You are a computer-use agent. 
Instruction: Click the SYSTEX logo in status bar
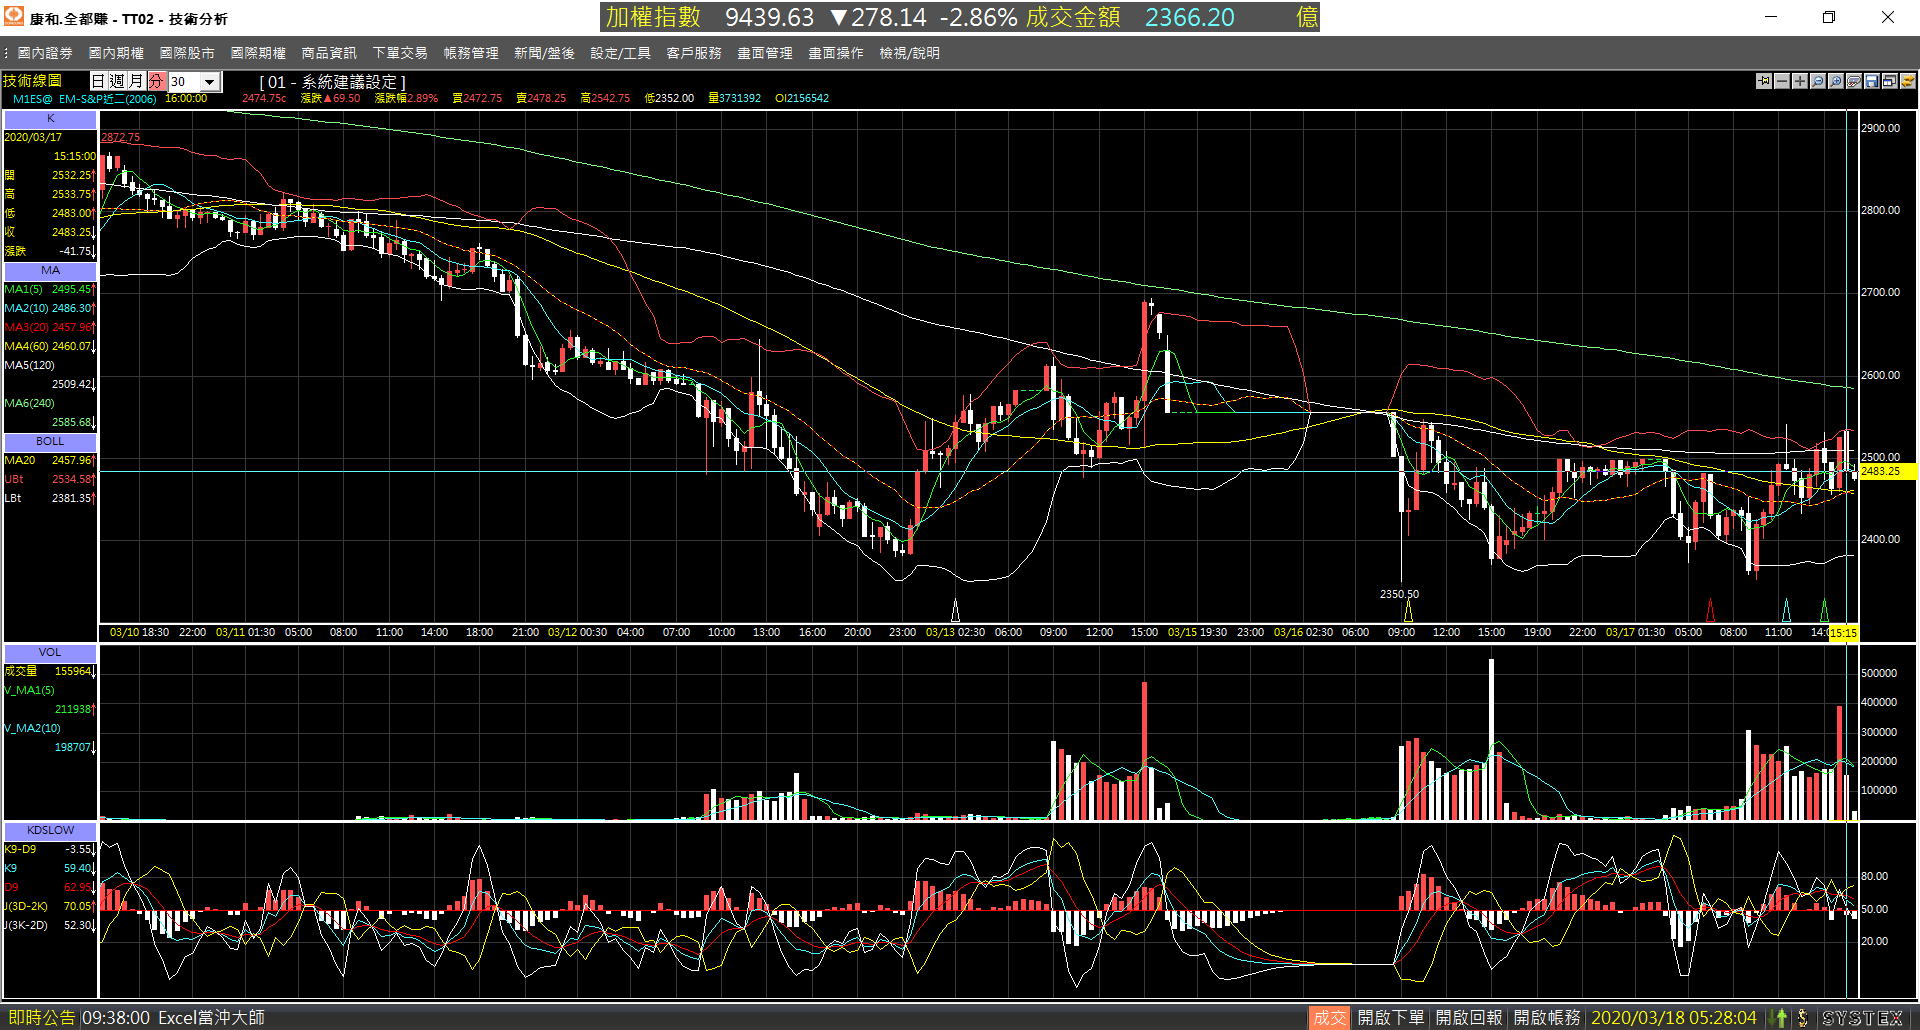1864,1018
